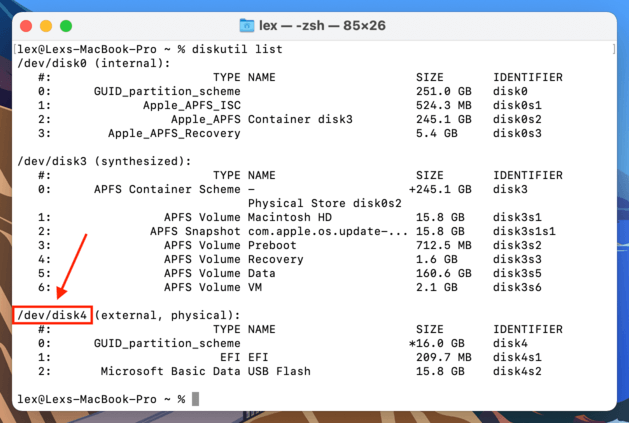This screenshot has width=629, height=423.
Task: Minimize the Terminal window with yellow button
Action: (47, 25)
